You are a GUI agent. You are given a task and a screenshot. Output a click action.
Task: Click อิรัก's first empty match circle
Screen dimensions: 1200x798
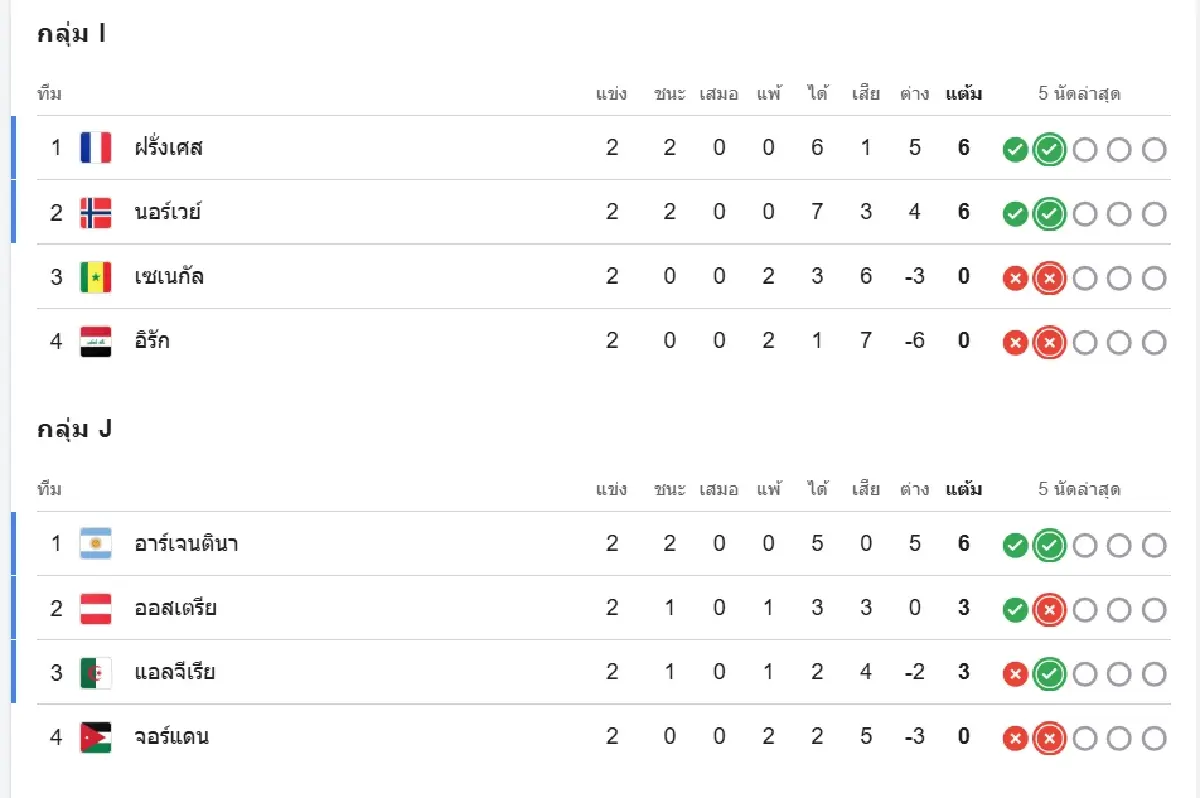point(1085,343)
